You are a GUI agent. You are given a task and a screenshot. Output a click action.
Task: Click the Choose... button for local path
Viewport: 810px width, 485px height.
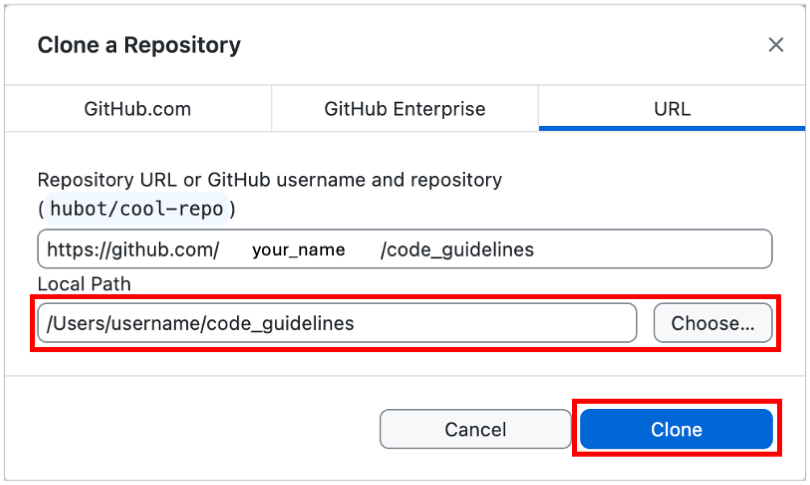tap(713, 323)
